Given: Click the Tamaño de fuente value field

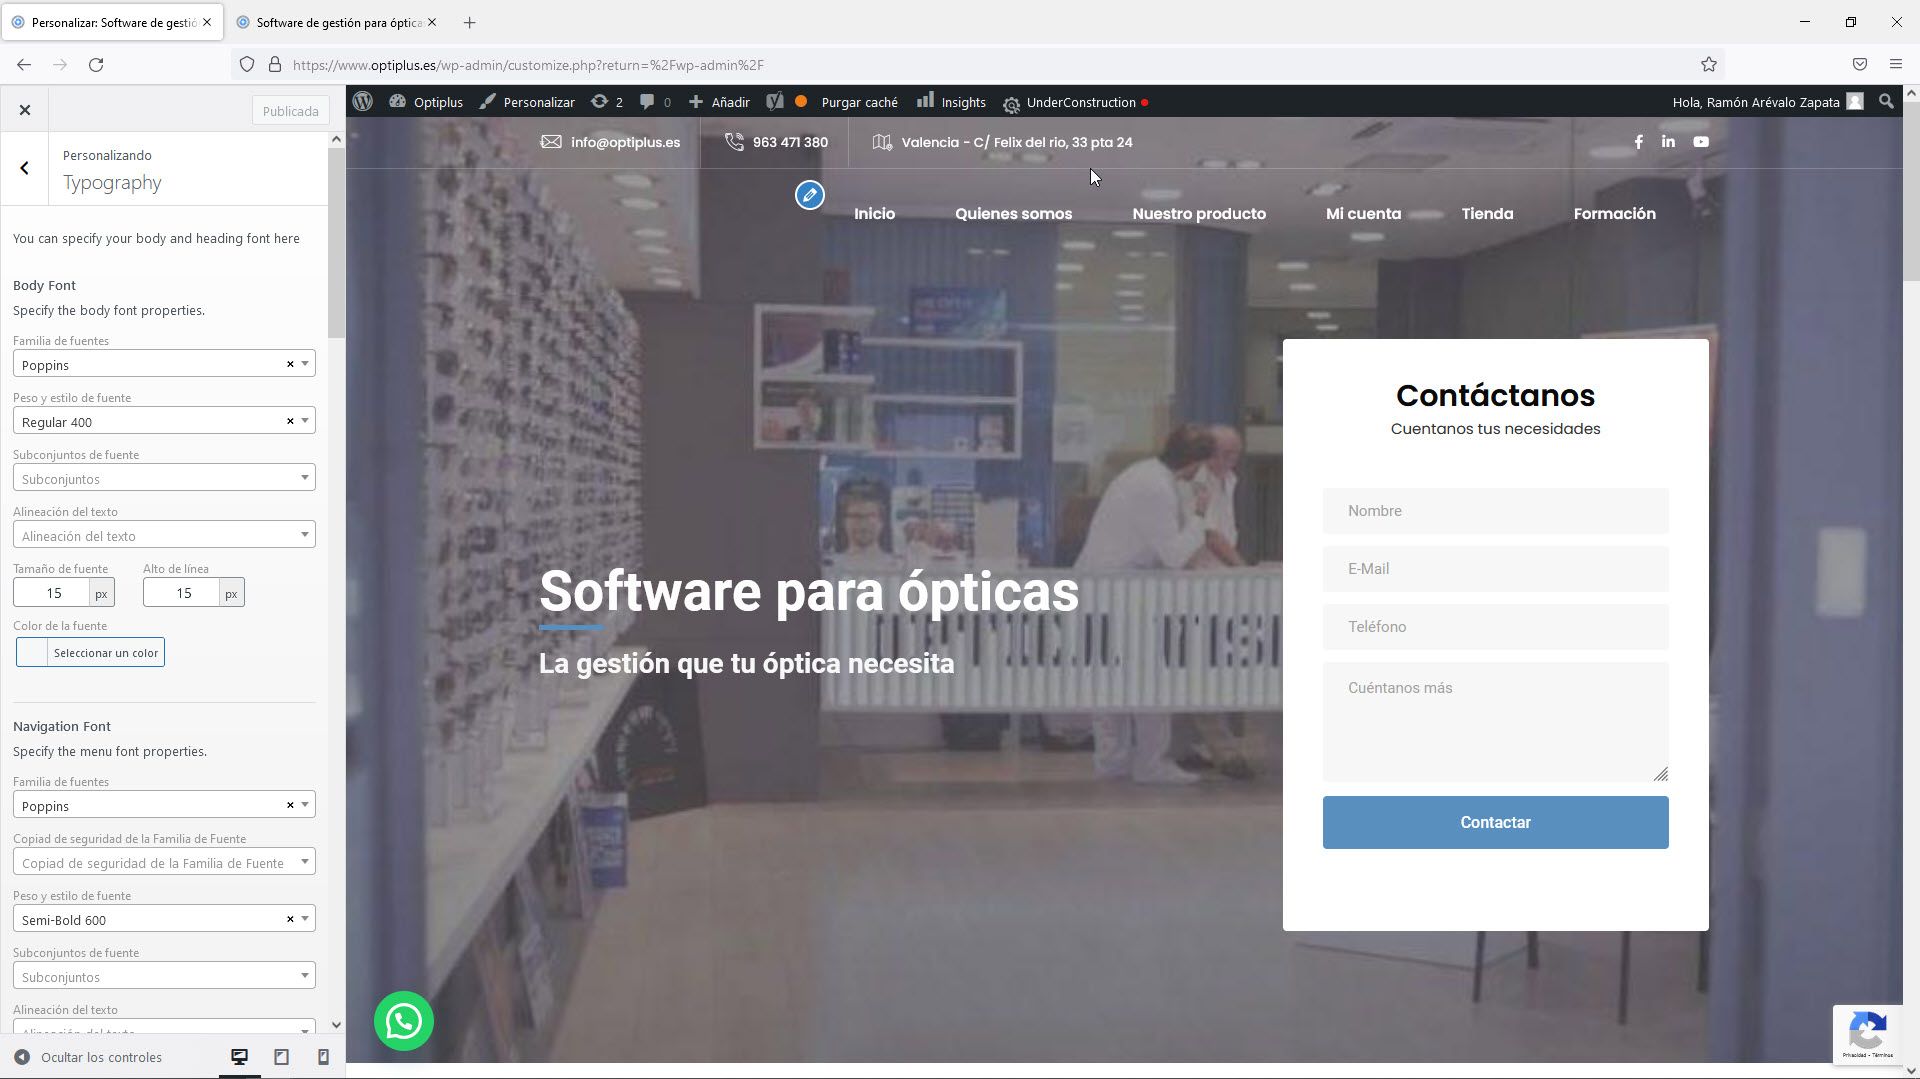Looking at the screenshot, I should [x=53, y=593].
